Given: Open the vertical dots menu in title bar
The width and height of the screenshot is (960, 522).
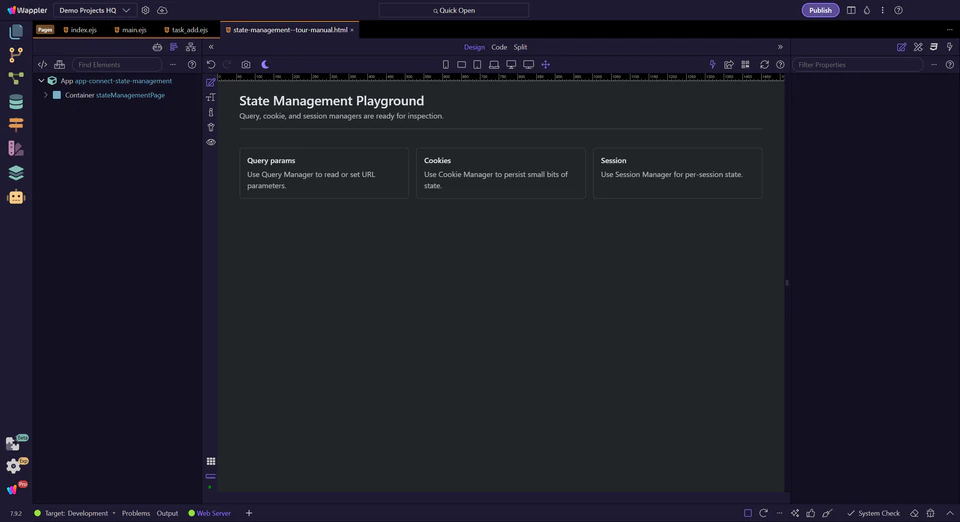Looking at the screenshot, I should tap(882, 10).
